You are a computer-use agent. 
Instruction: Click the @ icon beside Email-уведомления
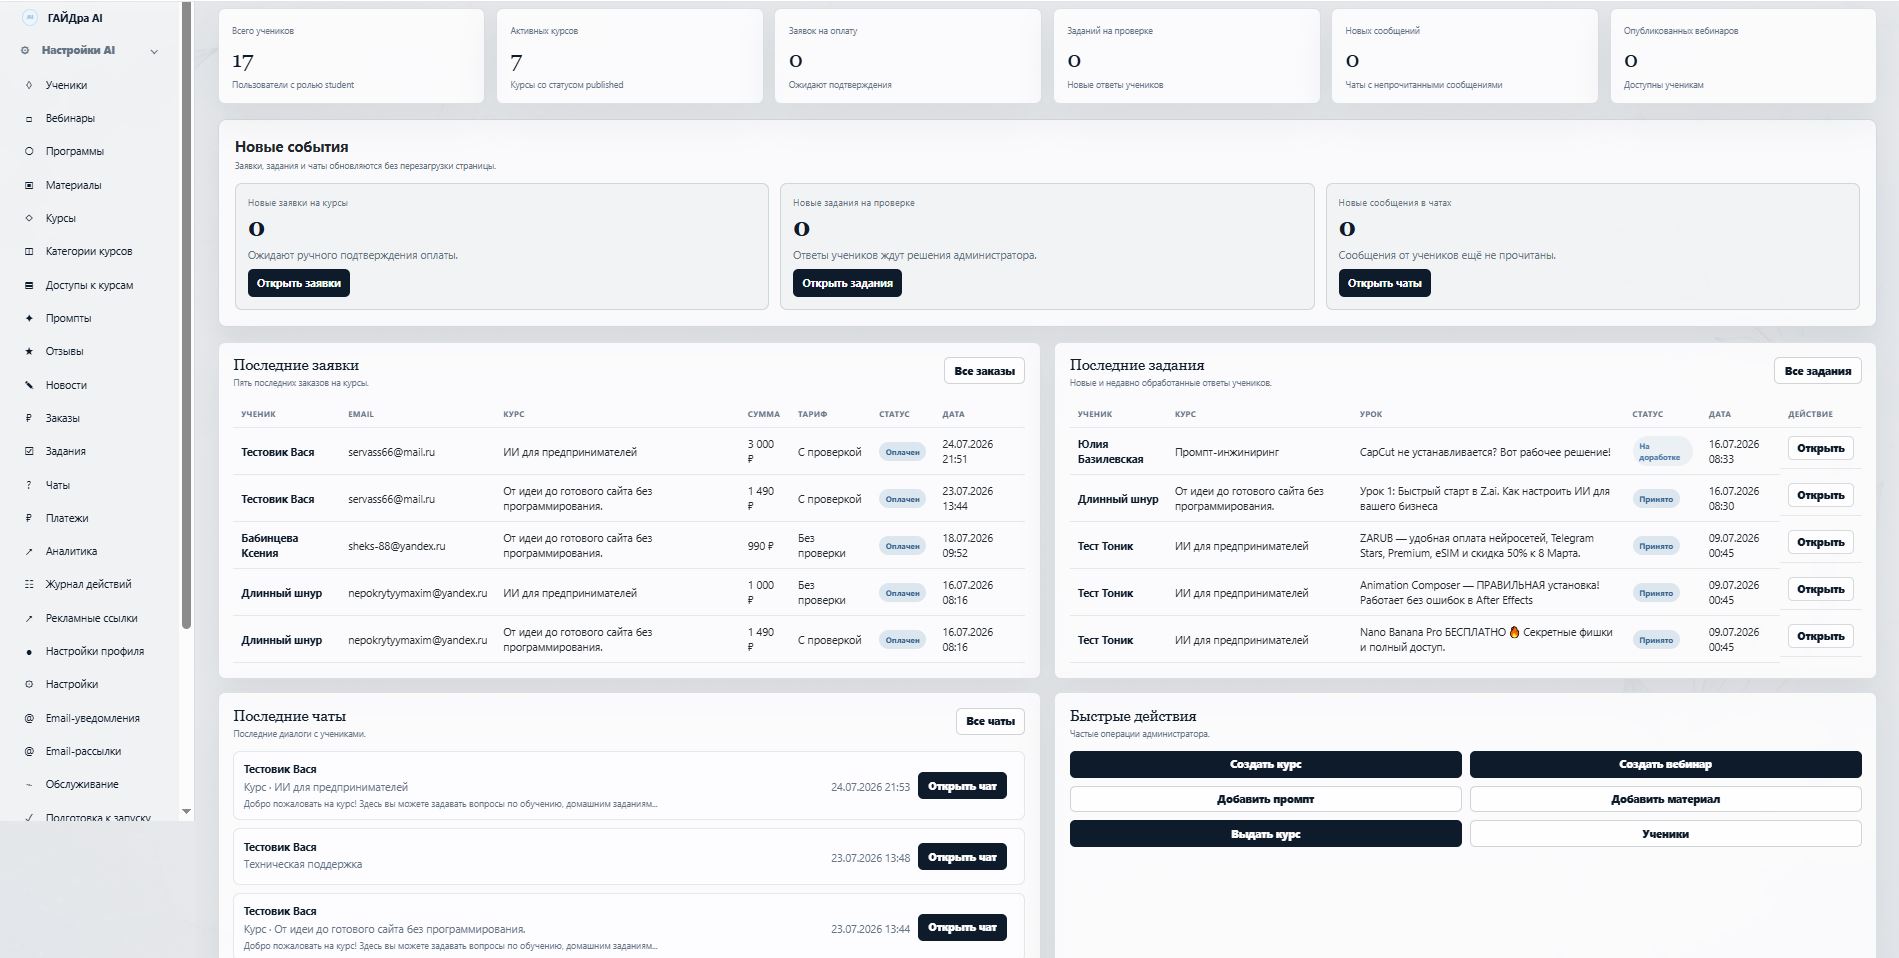click(x=29, y=718)
